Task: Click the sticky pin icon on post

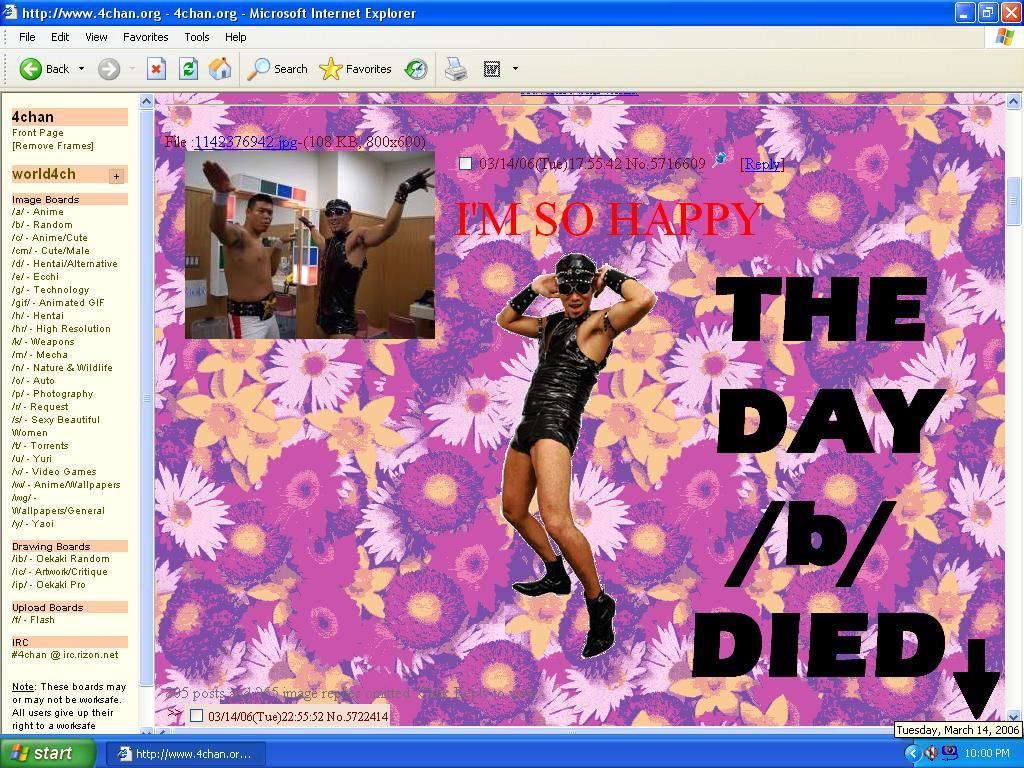Action: 720,159
